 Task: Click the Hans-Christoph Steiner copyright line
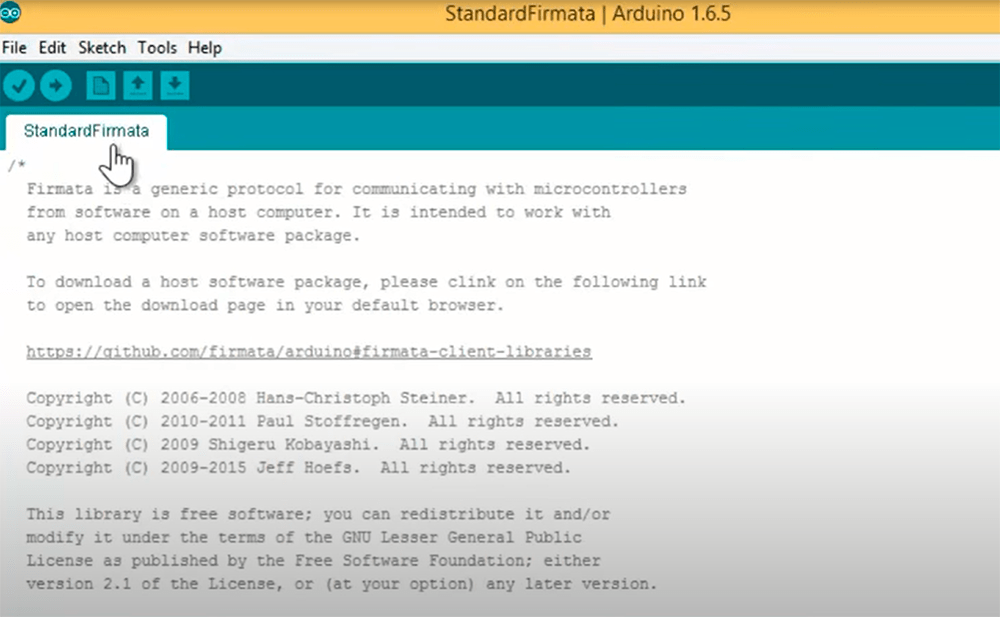click(356, 398)
